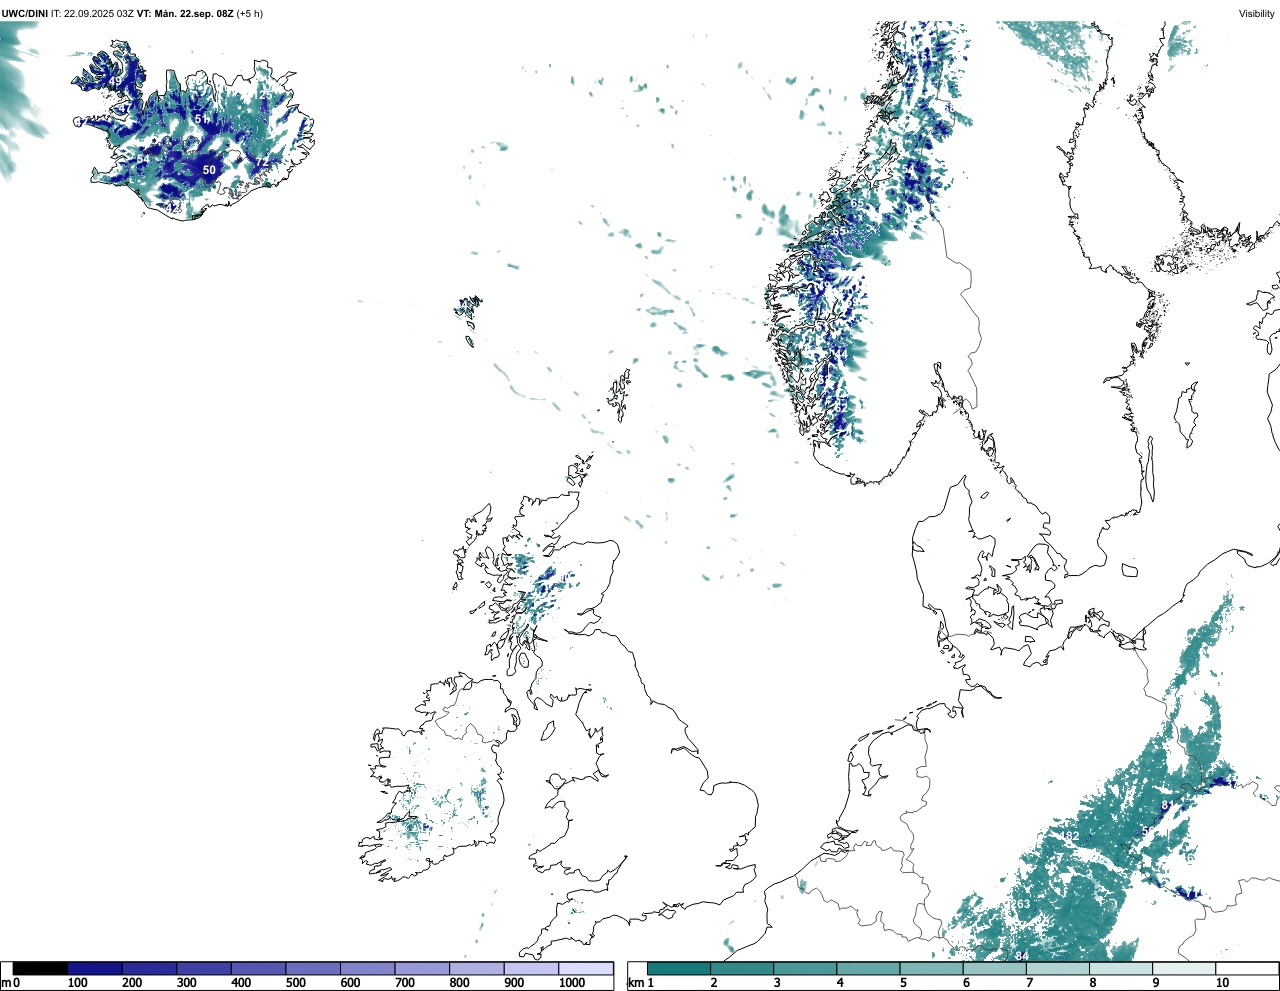Click the '(+5 h)' forecast offset
Screen dimensions: 1280x991
pyautogui.click(x=250, y=14)
